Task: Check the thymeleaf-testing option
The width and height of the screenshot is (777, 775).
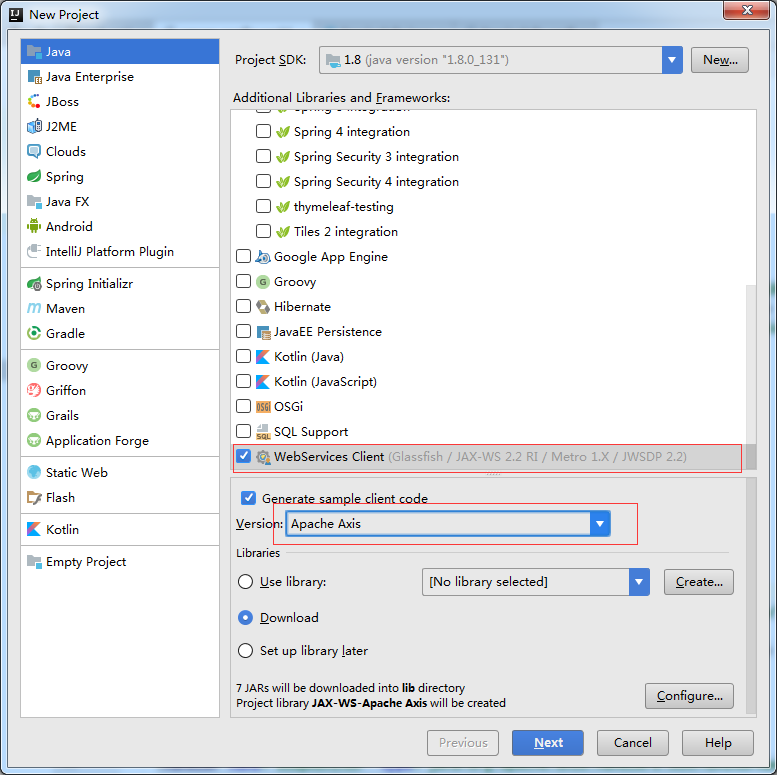Action: tap(263, 206)
